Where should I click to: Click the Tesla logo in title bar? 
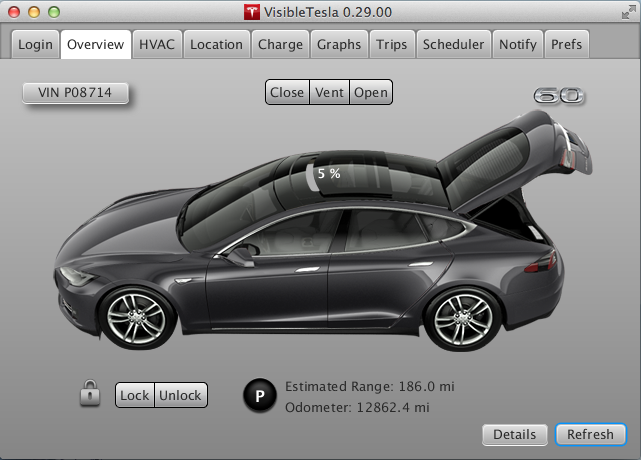pyautogui.click(x=252, y=12)
